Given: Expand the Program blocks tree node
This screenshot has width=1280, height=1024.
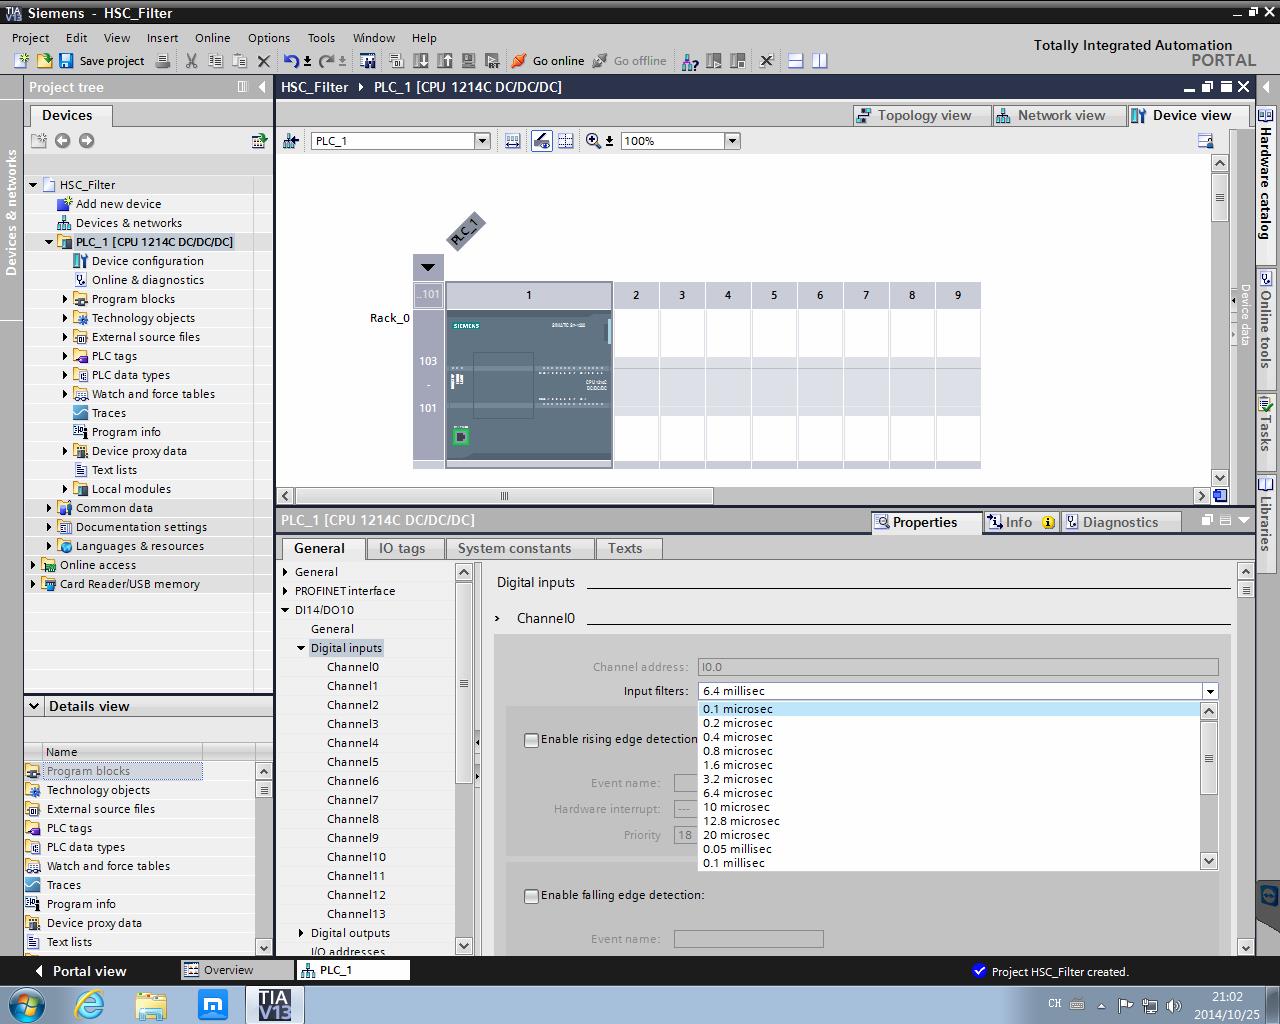Looking at the screenshot, I should tap(66, 299).
